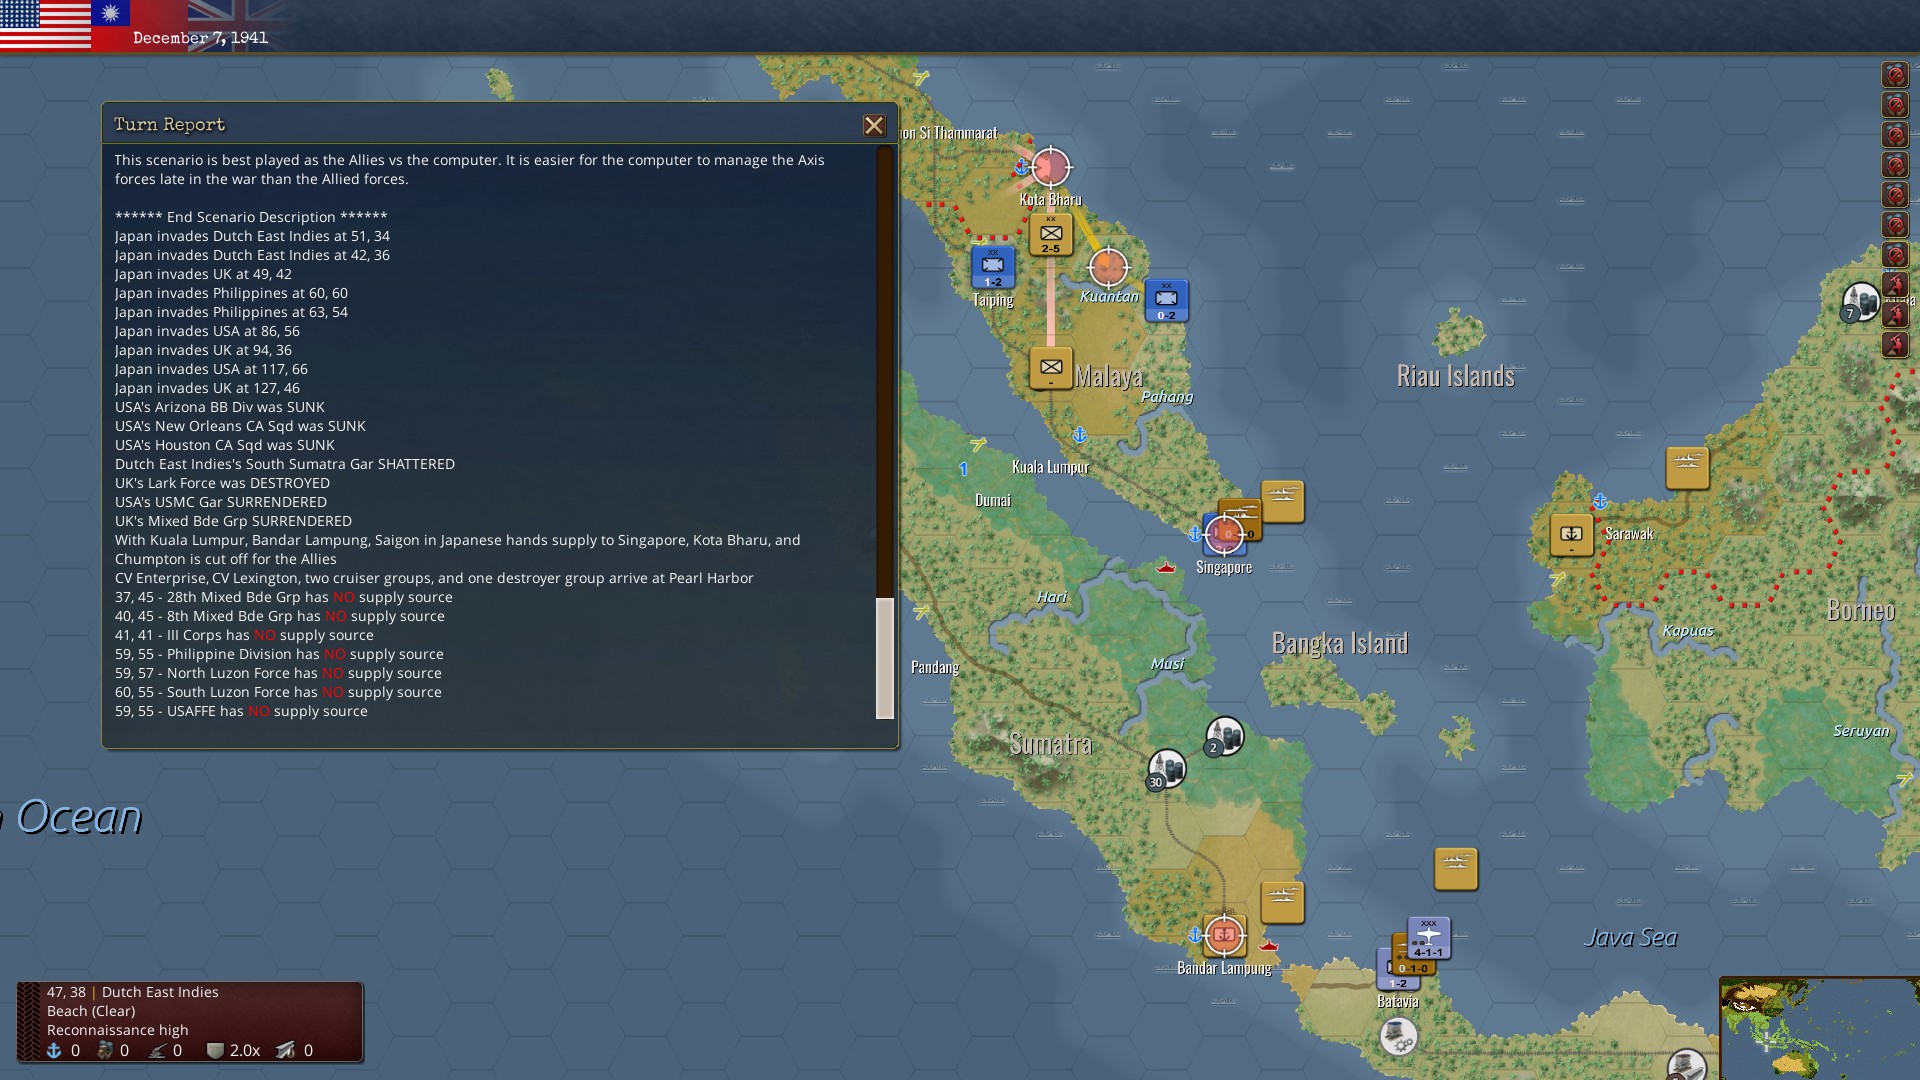Click the oil resource icon marked 7
Viewport: 1920px width, 1080px height.
click(1860, 302)
